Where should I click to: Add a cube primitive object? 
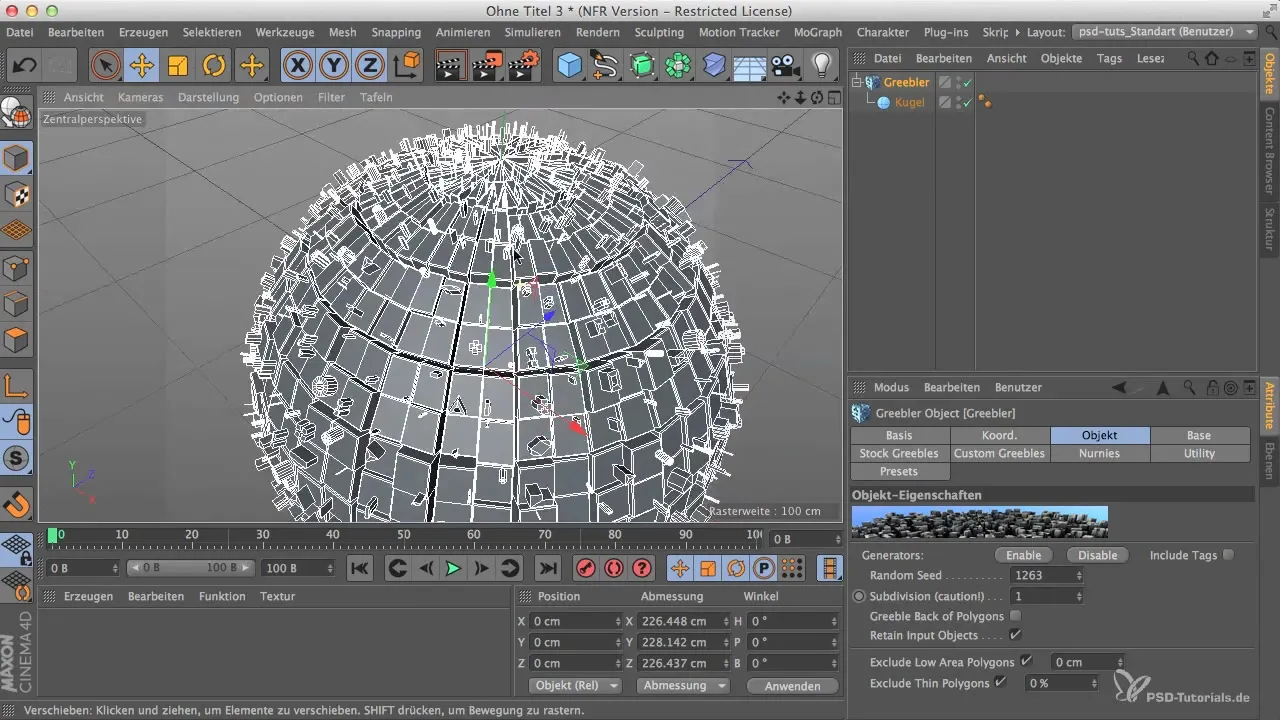[570, 66]
